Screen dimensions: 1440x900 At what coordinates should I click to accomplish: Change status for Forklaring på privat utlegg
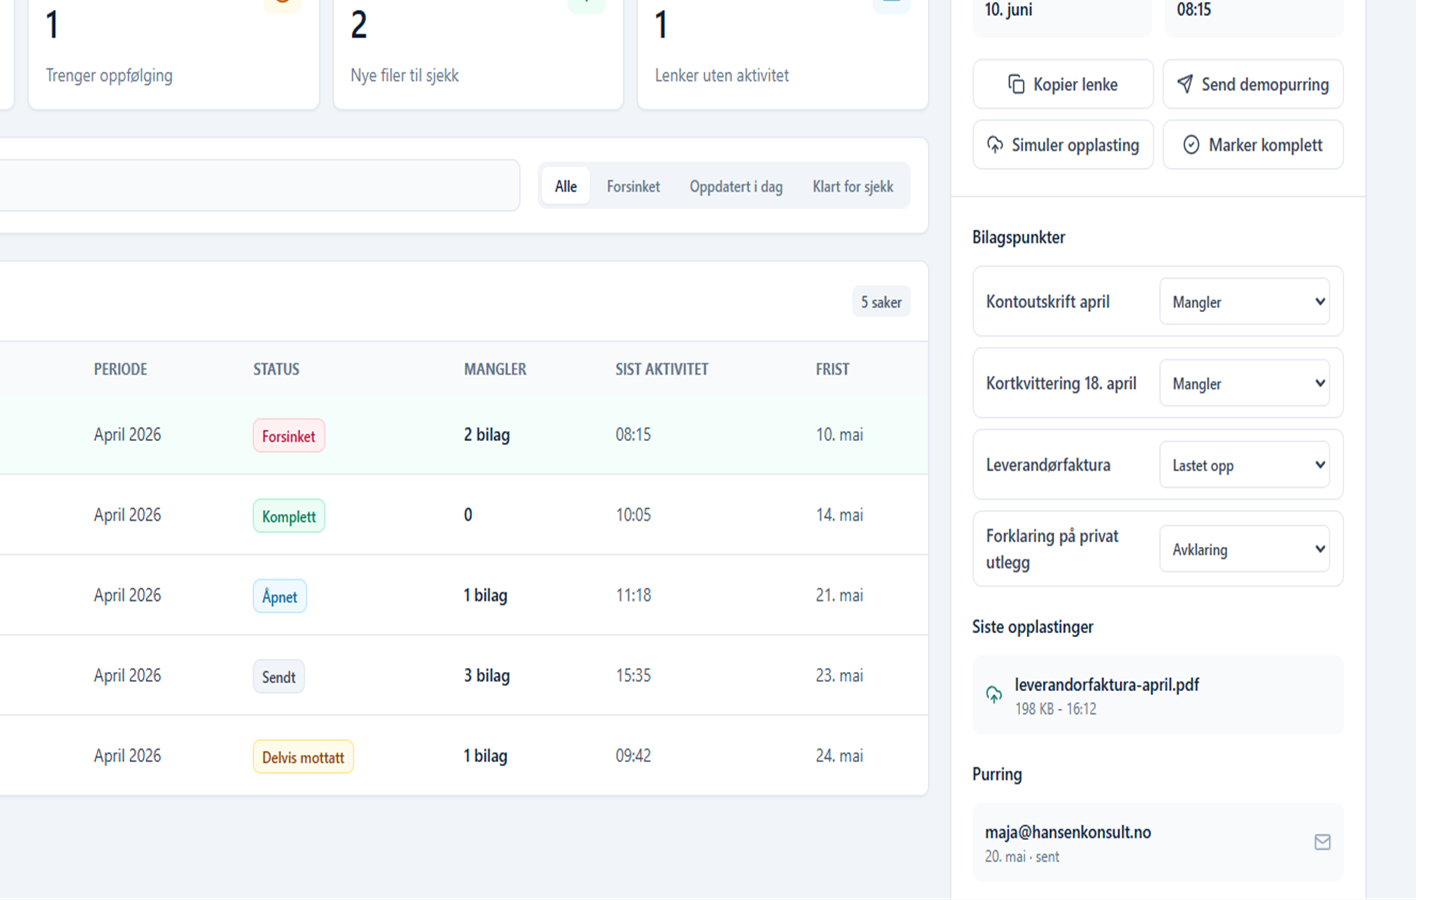coord(1245,549)
